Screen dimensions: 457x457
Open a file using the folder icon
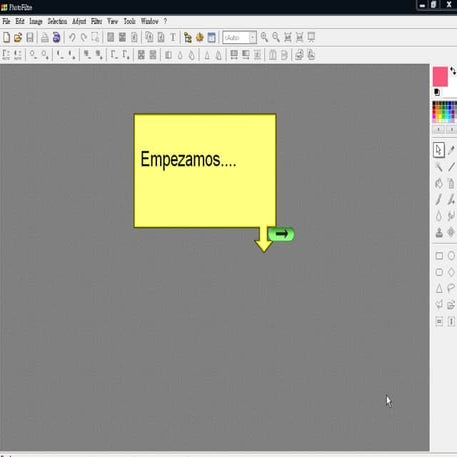[18, 37]
